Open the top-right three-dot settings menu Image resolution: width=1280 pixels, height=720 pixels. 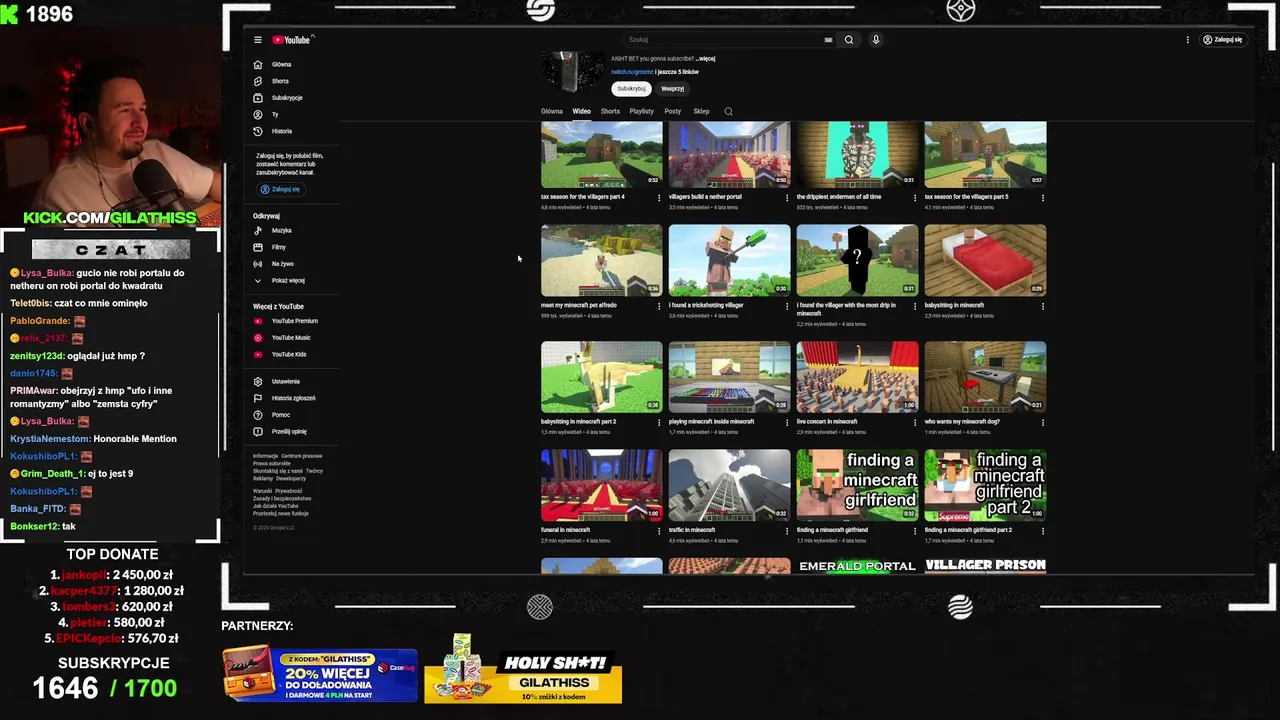click(1187, 40)
